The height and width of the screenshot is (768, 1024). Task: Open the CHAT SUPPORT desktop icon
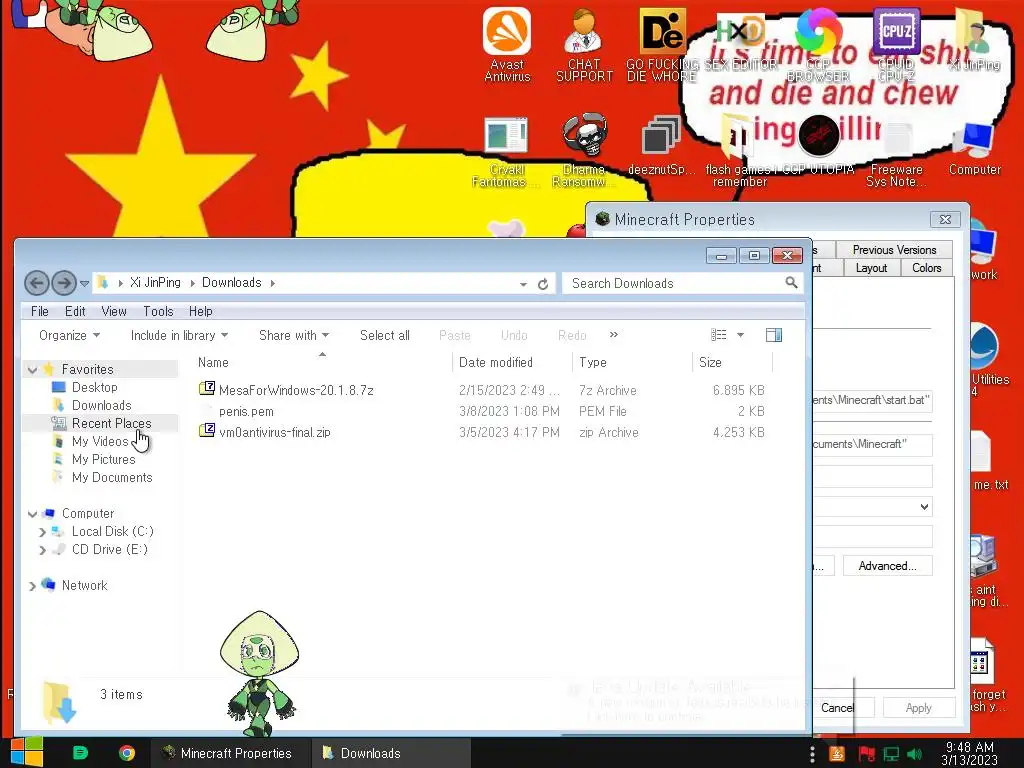pos(584,44)
